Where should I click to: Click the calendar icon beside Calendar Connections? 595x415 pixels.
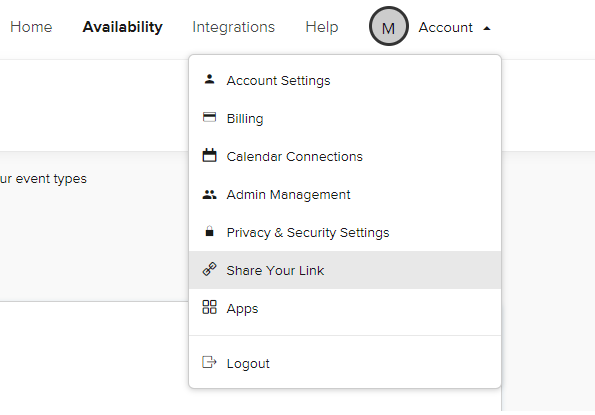pyautogui.click(x=209, y=155)
